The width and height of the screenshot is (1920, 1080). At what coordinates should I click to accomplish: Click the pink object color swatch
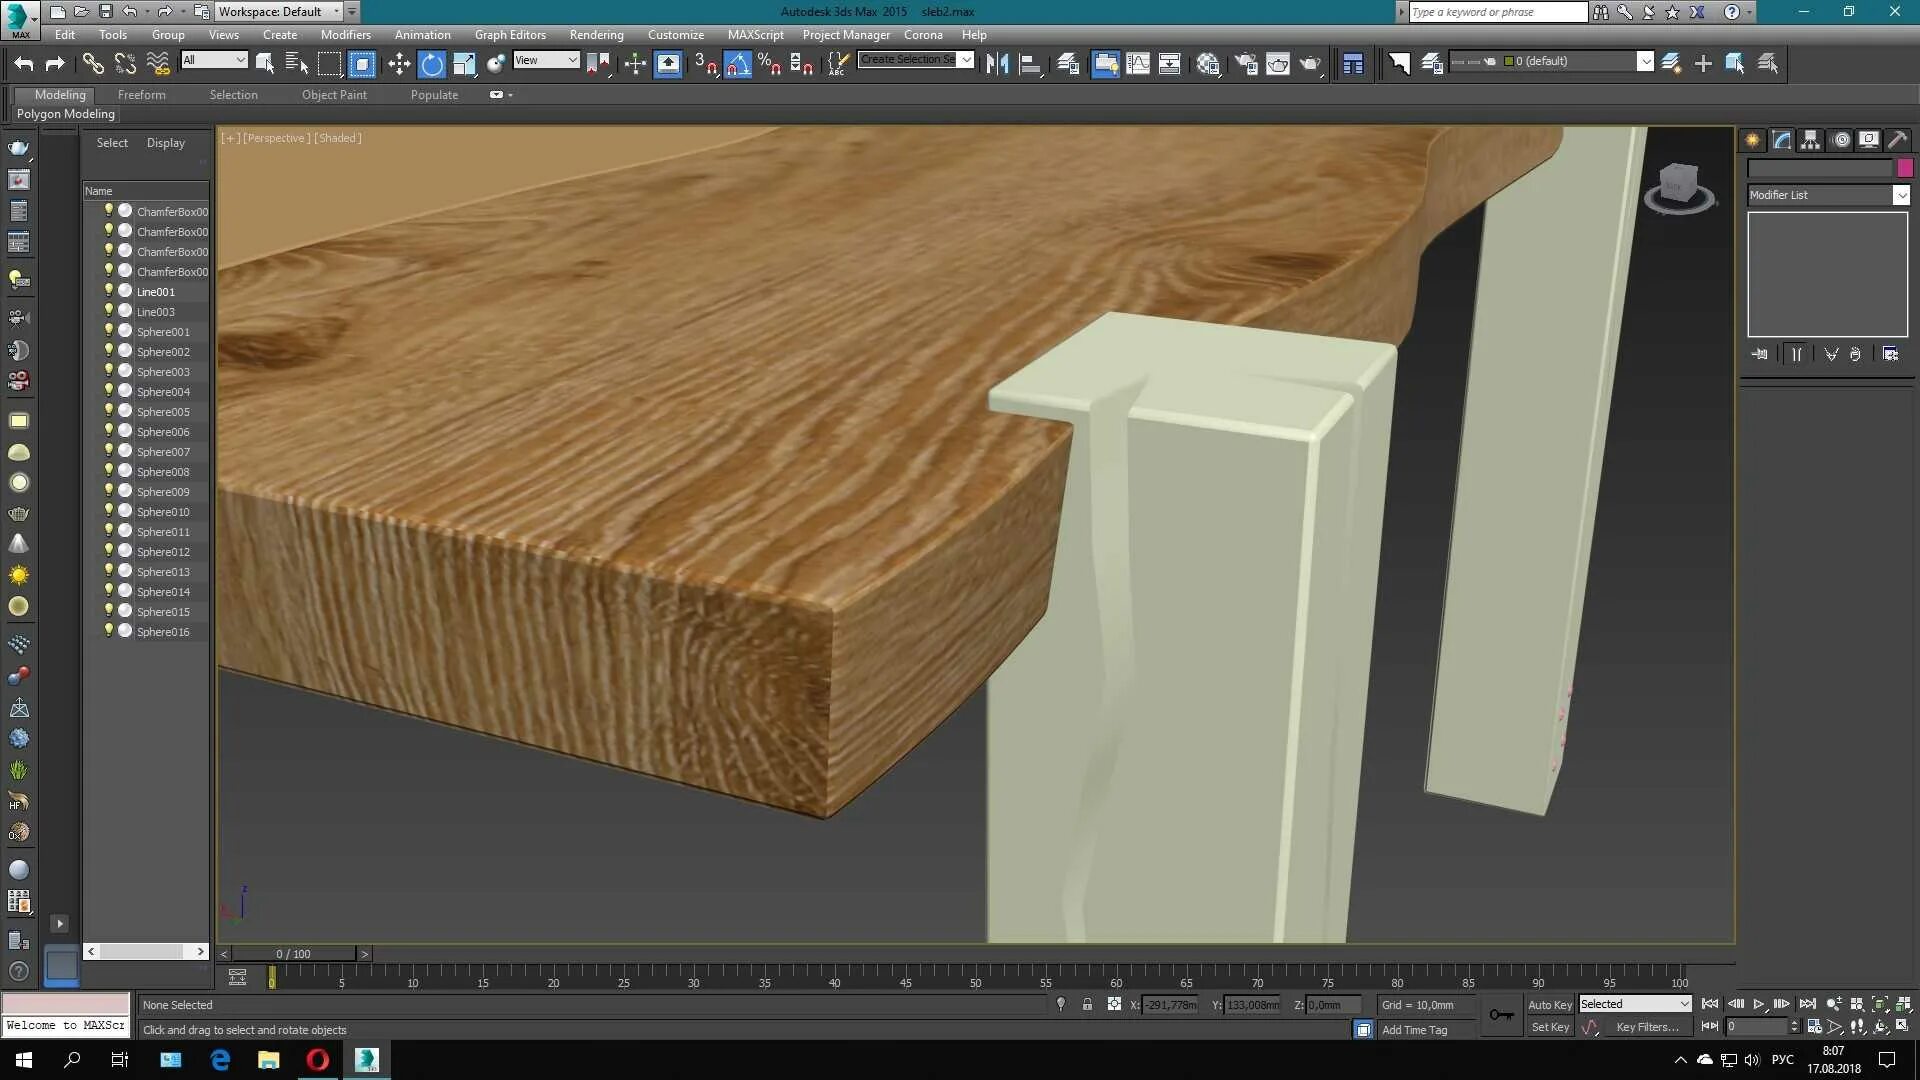click(1905, 168)
